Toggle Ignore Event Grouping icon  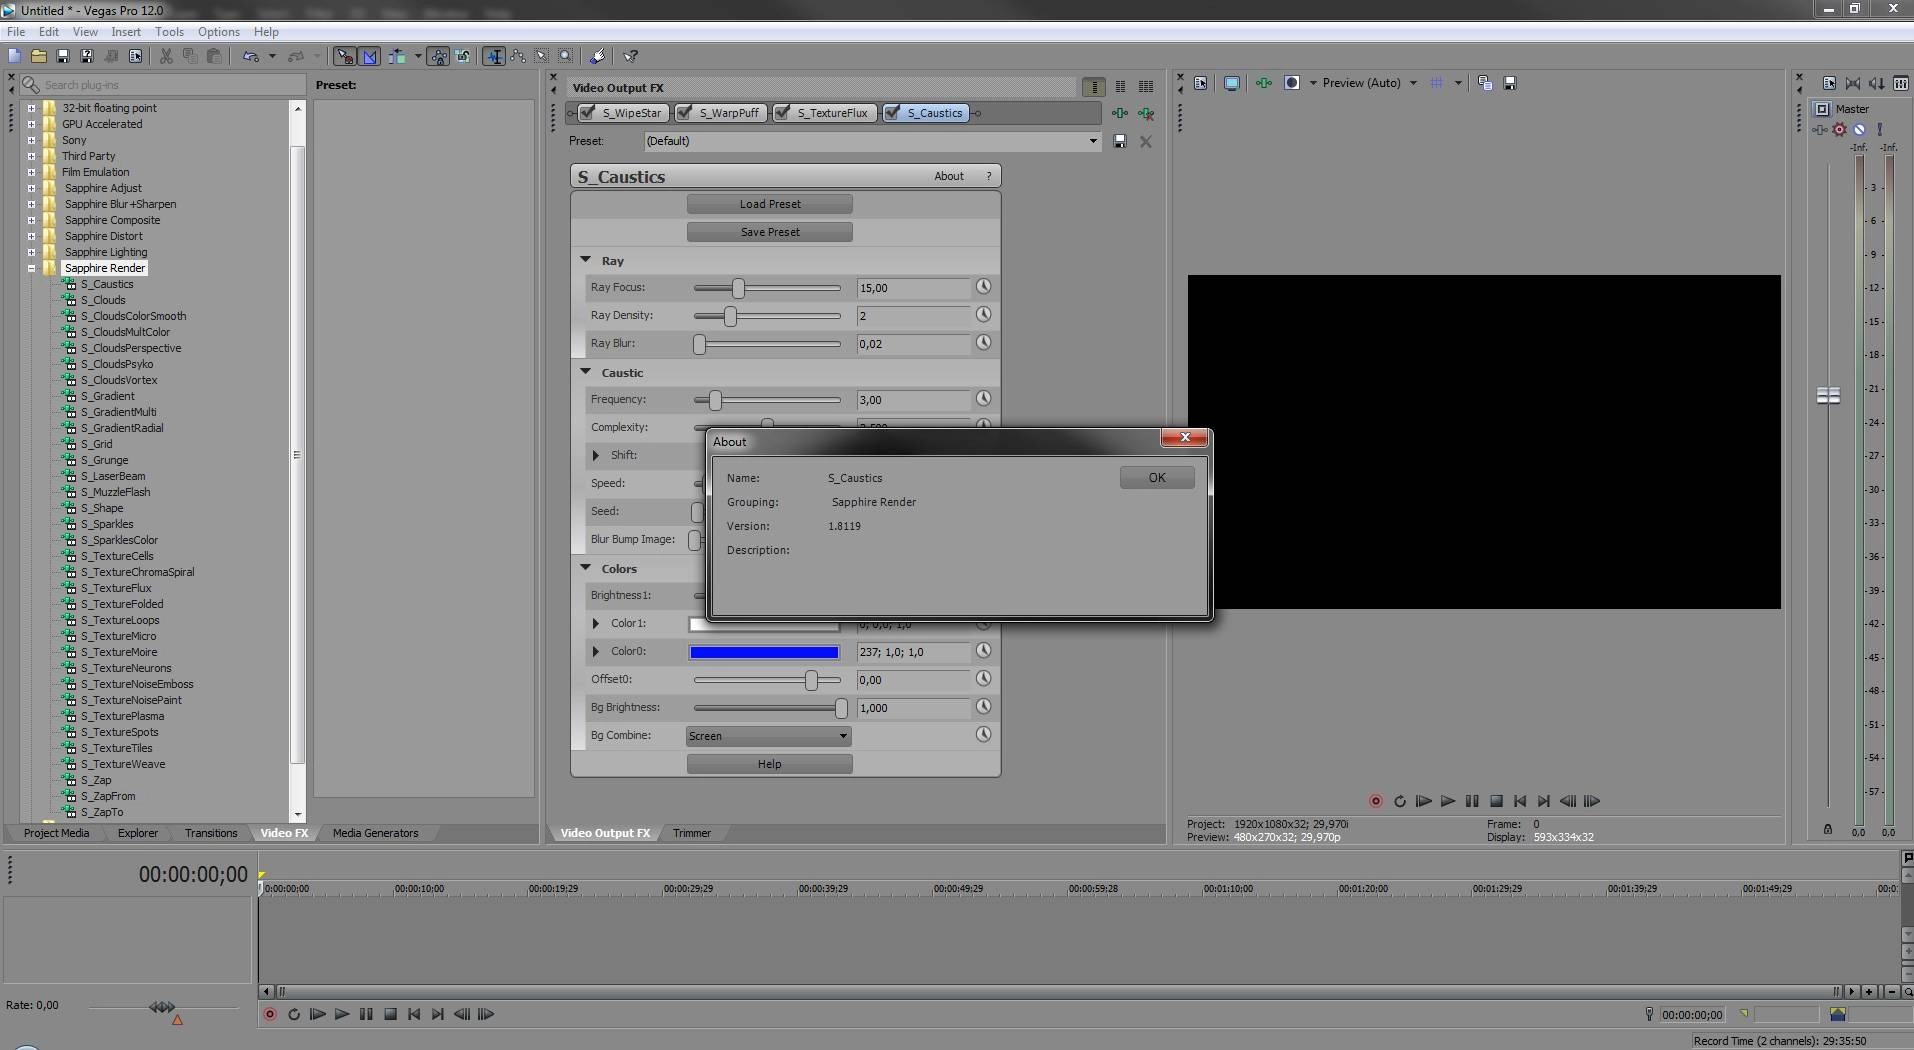pos(463,57)
